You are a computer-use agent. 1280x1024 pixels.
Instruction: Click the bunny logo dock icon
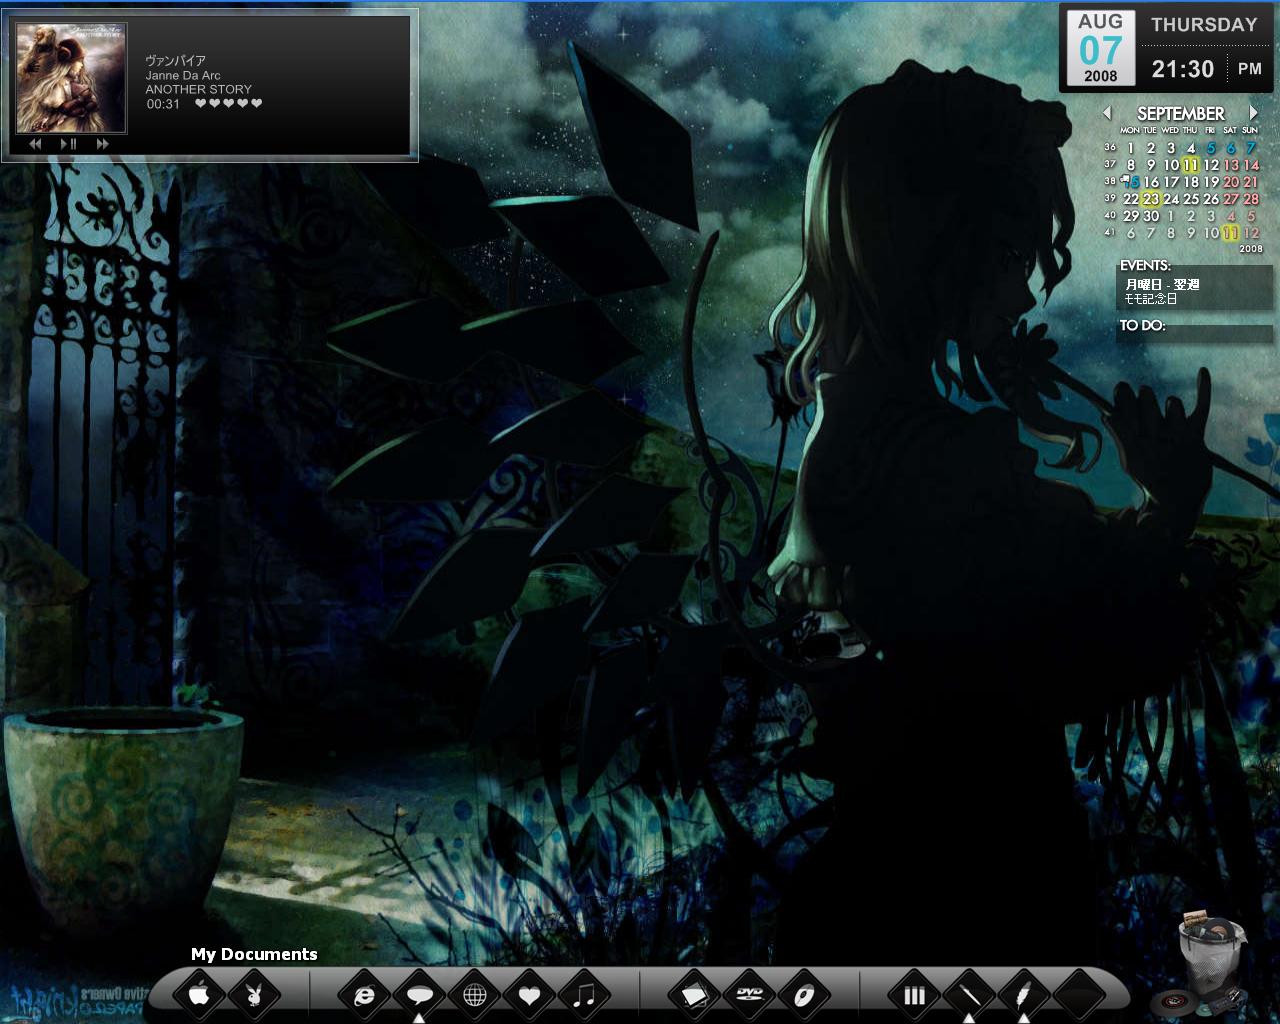254,995
